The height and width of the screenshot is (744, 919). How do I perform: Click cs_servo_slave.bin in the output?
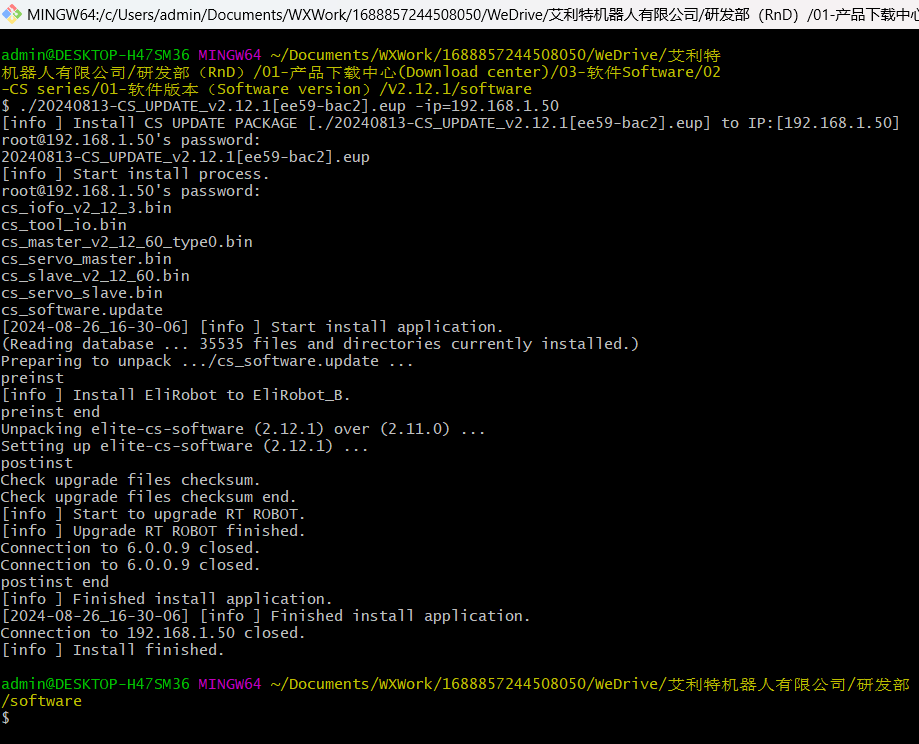[82, 293]
